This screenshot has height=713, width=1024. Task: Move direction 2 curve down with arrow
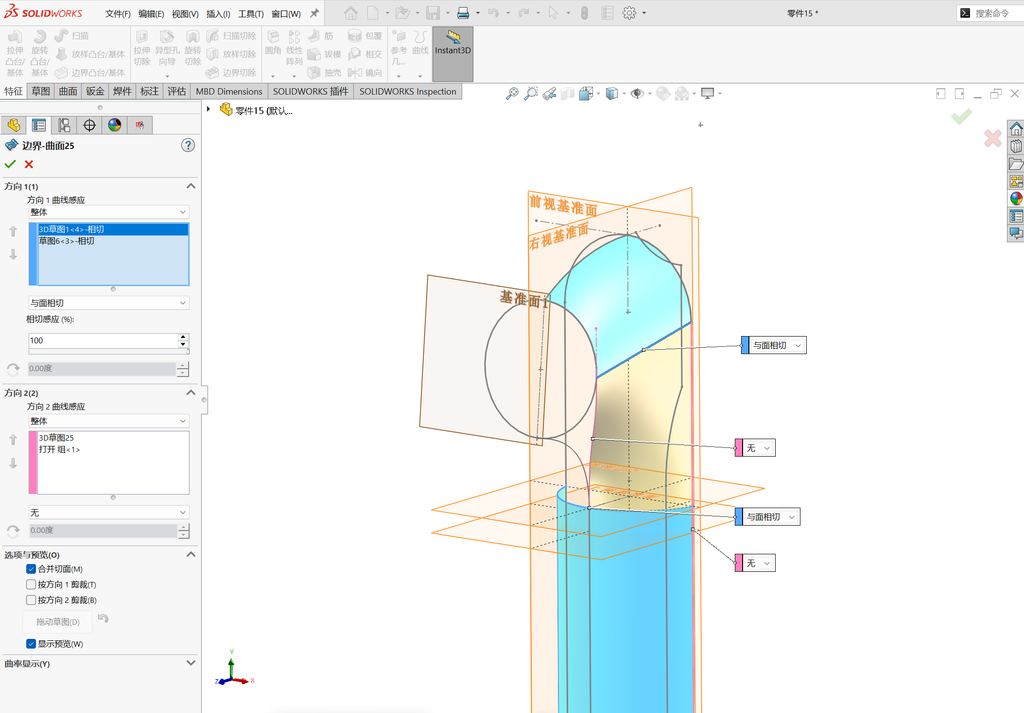pyautogui.click(x=13, y=463)
